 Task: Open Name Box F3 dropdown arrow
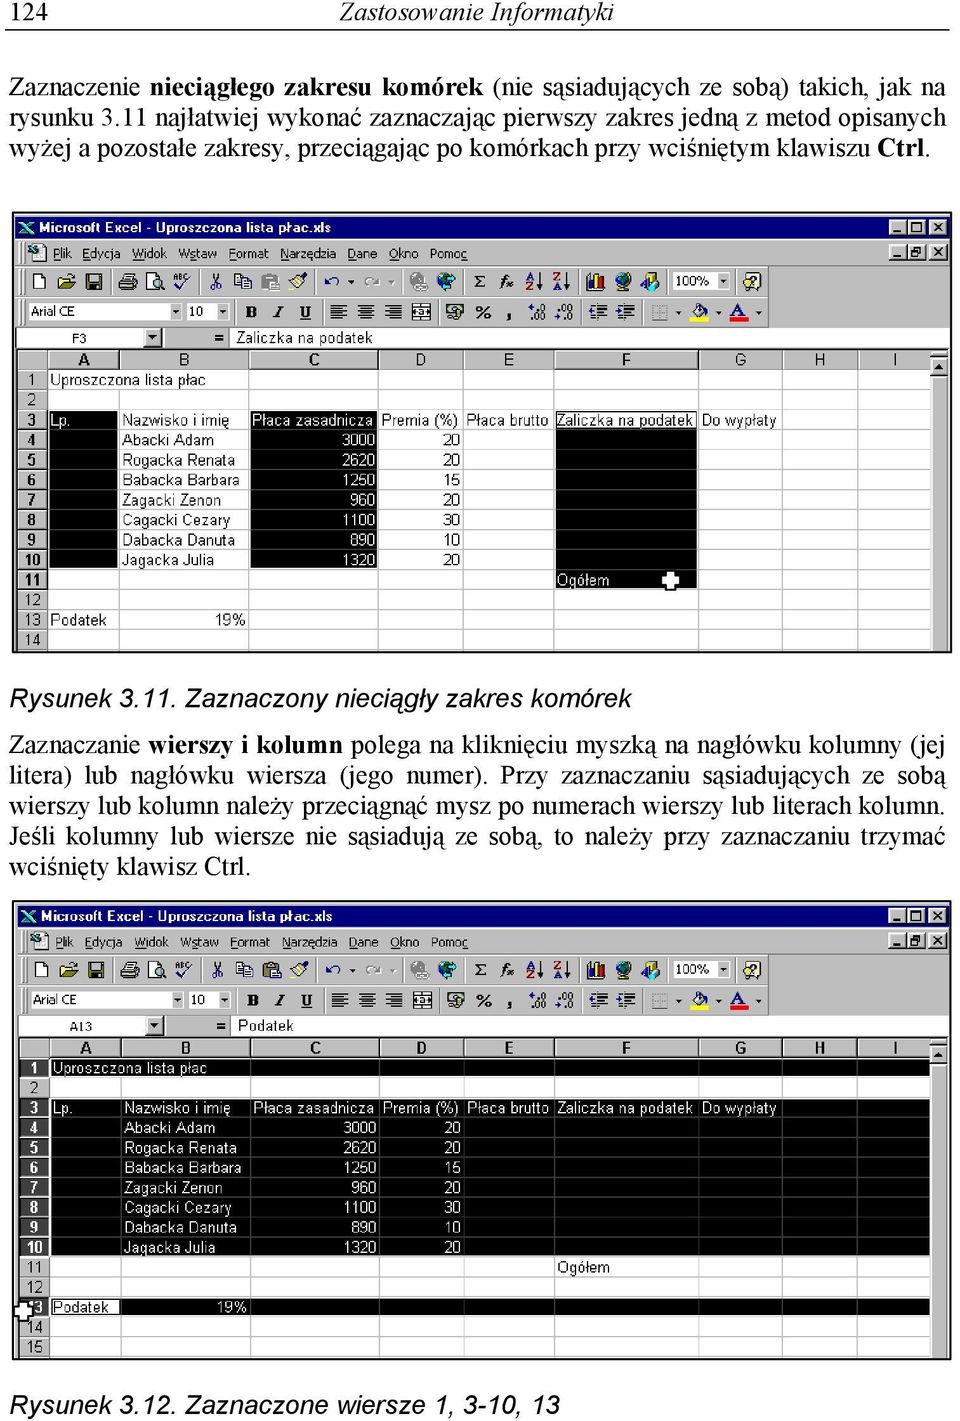click(x=152, y=338)
